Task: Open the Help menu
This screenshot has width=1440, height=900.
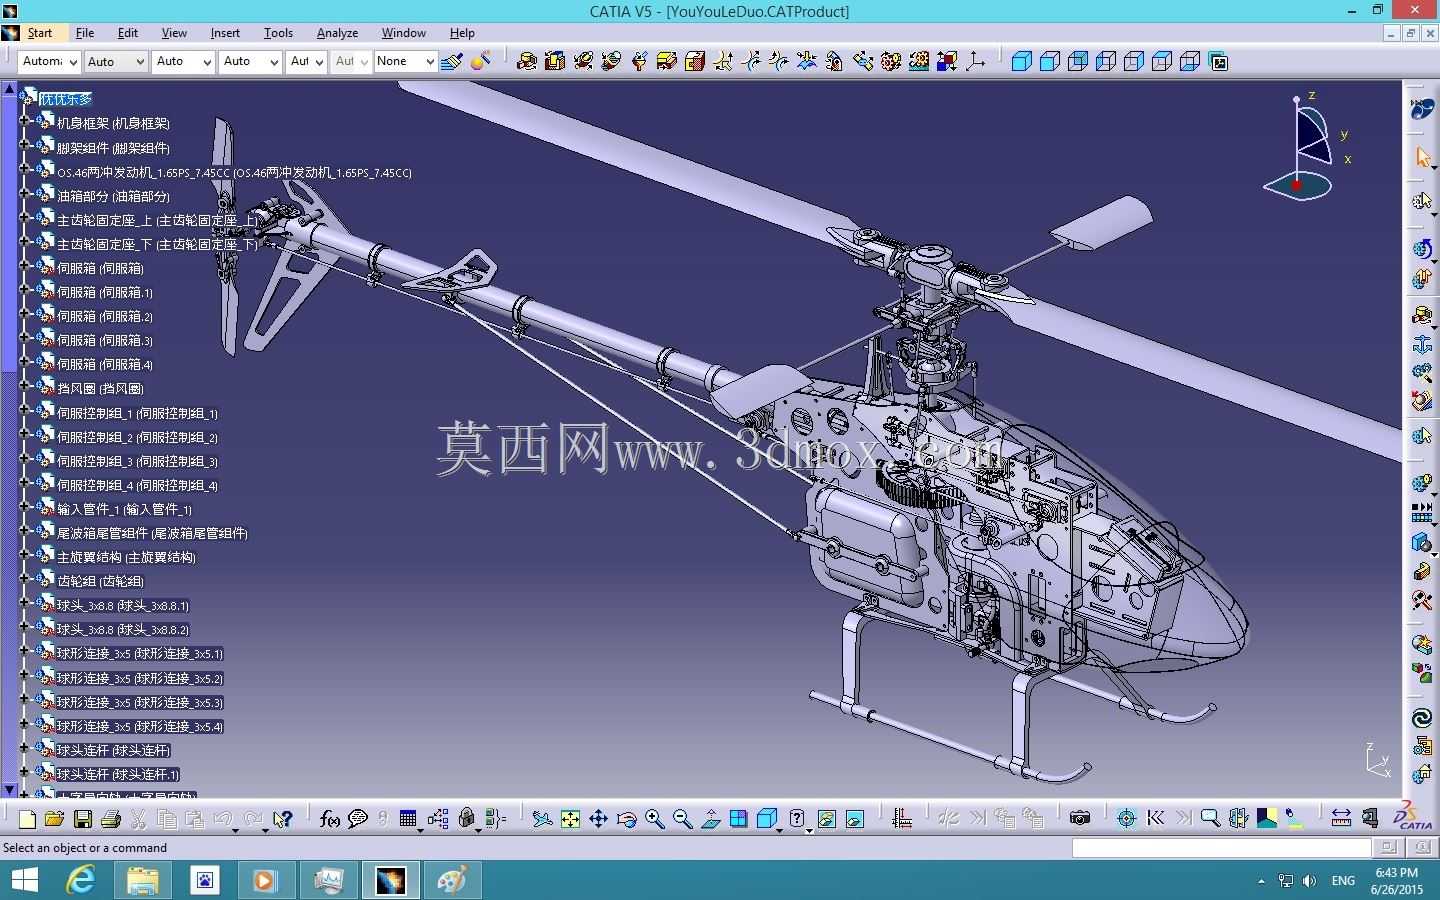Action: tap(462, 33)
